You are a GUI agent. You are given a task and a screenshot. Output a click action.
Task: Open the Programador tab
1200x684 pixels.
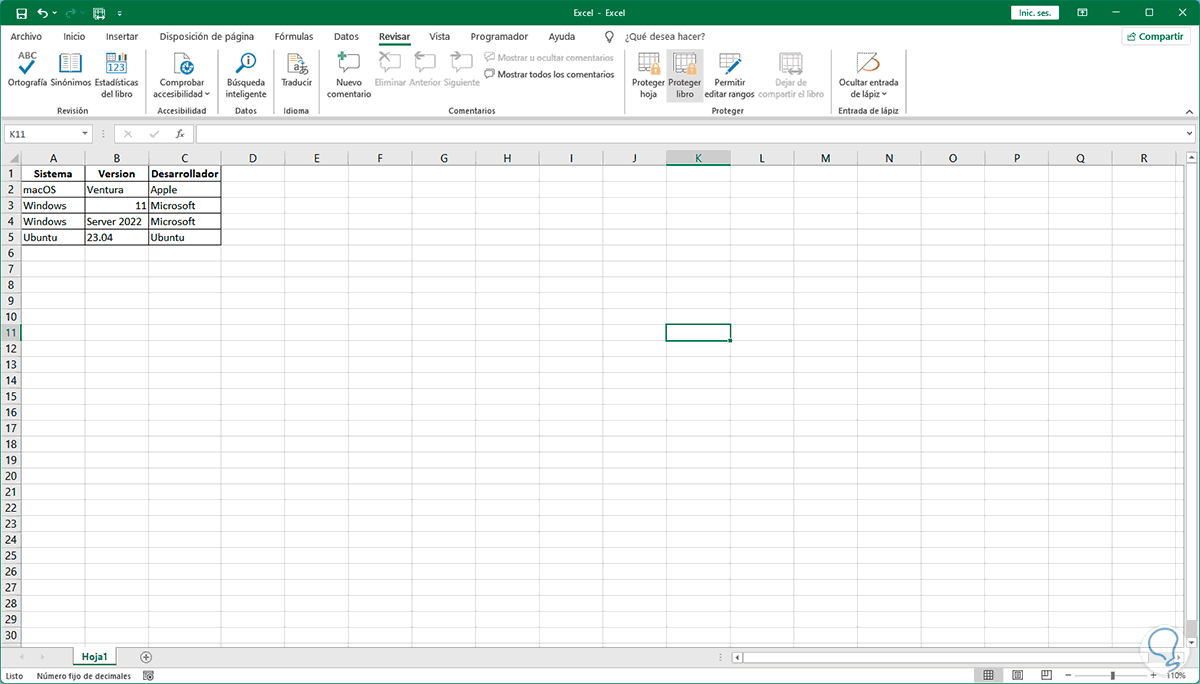[499, 36]
